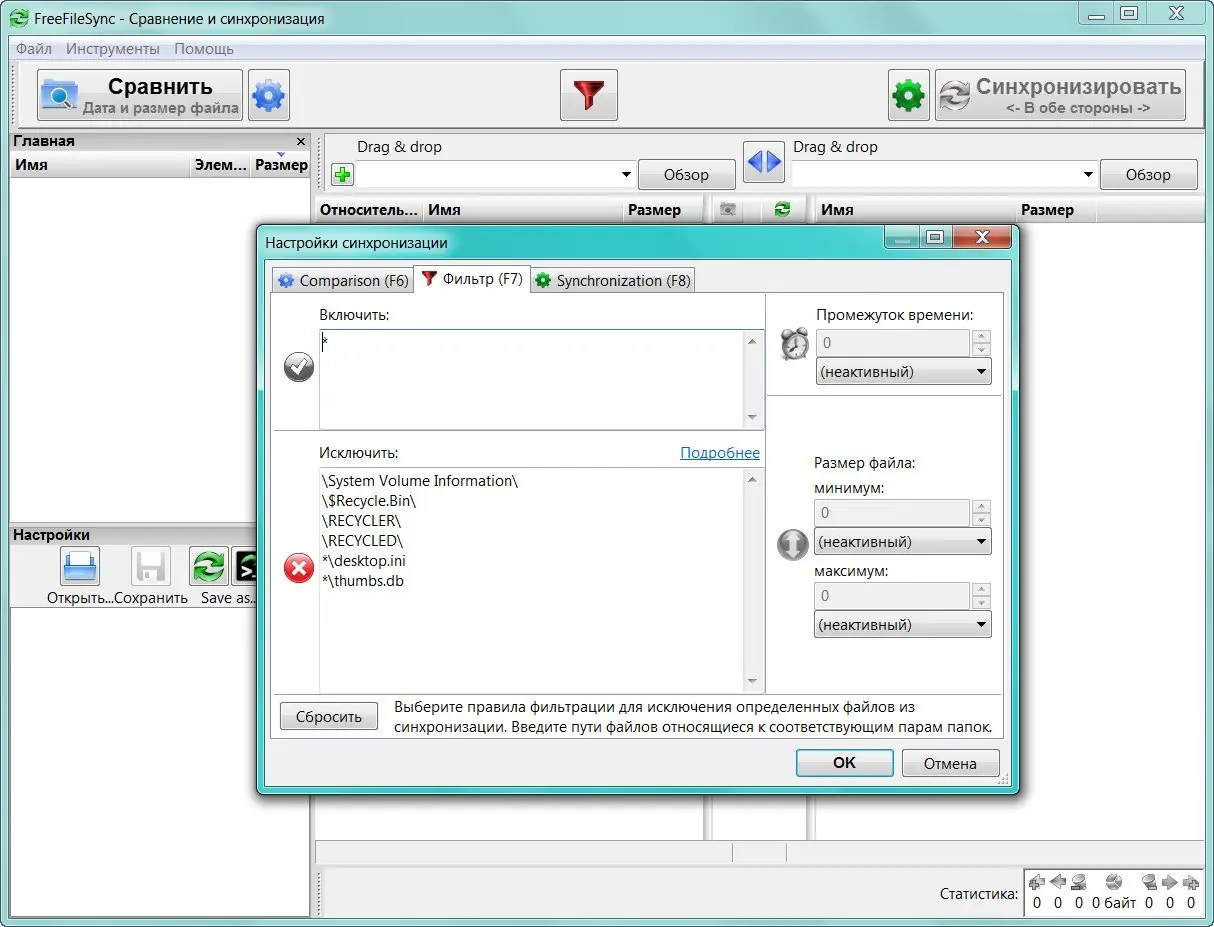
Task: Open comparison settings blue gear icon
Action: (269, 96)
